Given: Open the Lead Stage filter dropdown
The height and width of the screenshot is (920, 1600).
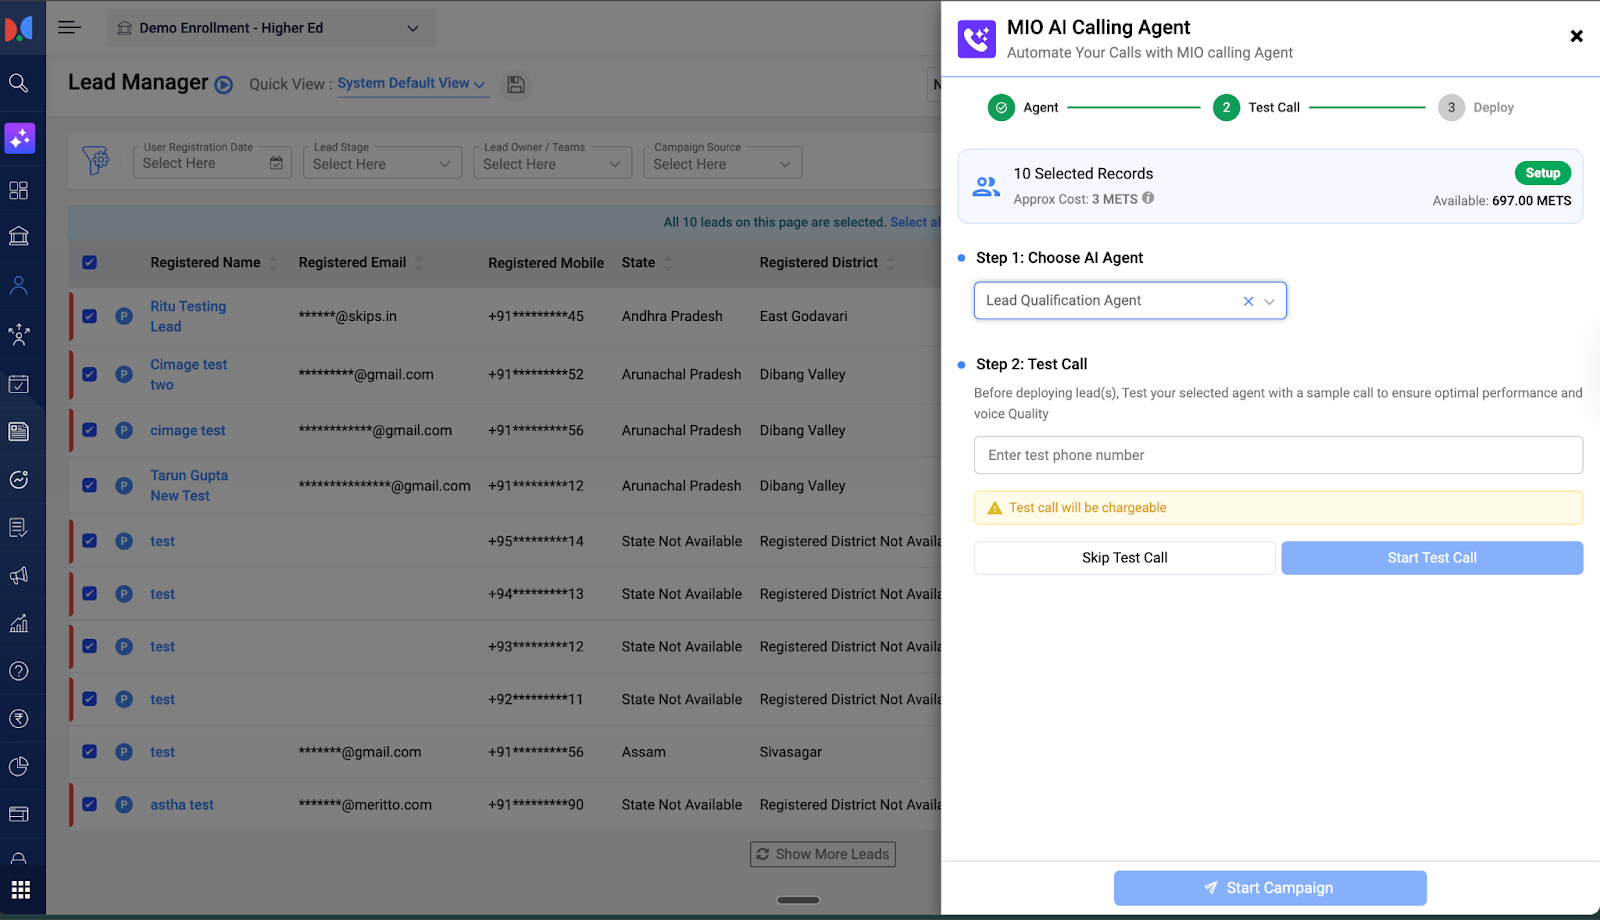Looking at the screenshot, I should (382, 164).
